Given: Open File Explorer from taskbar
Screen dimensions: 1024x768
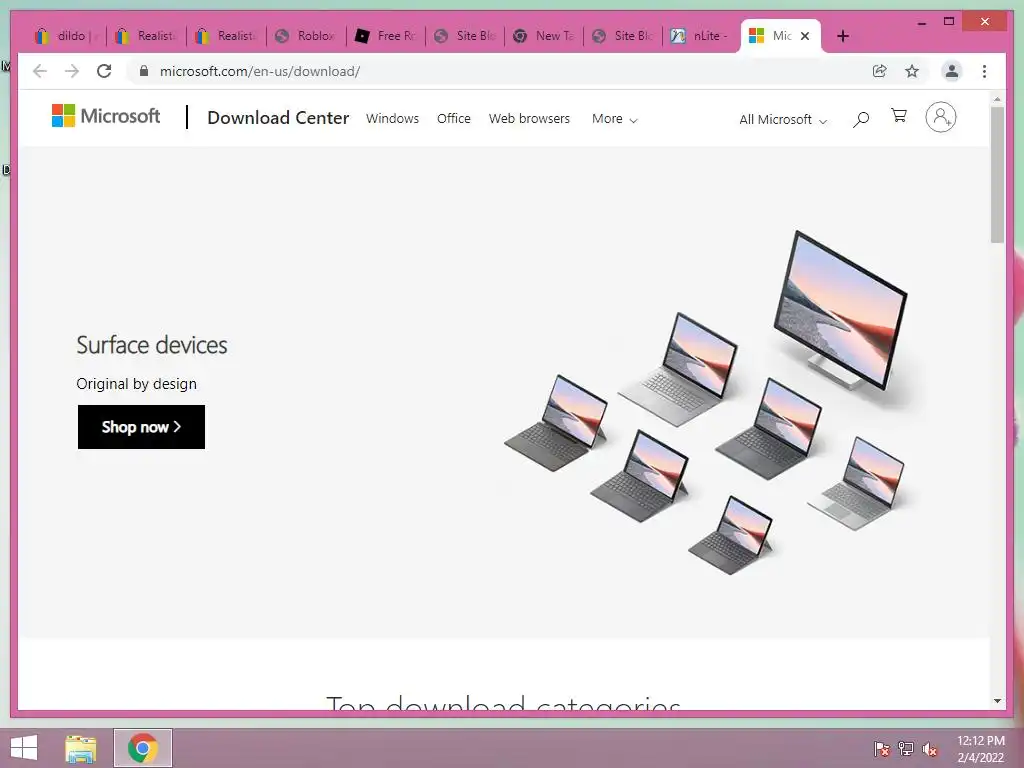Looking at the screenshot, I should coord(80,748).
